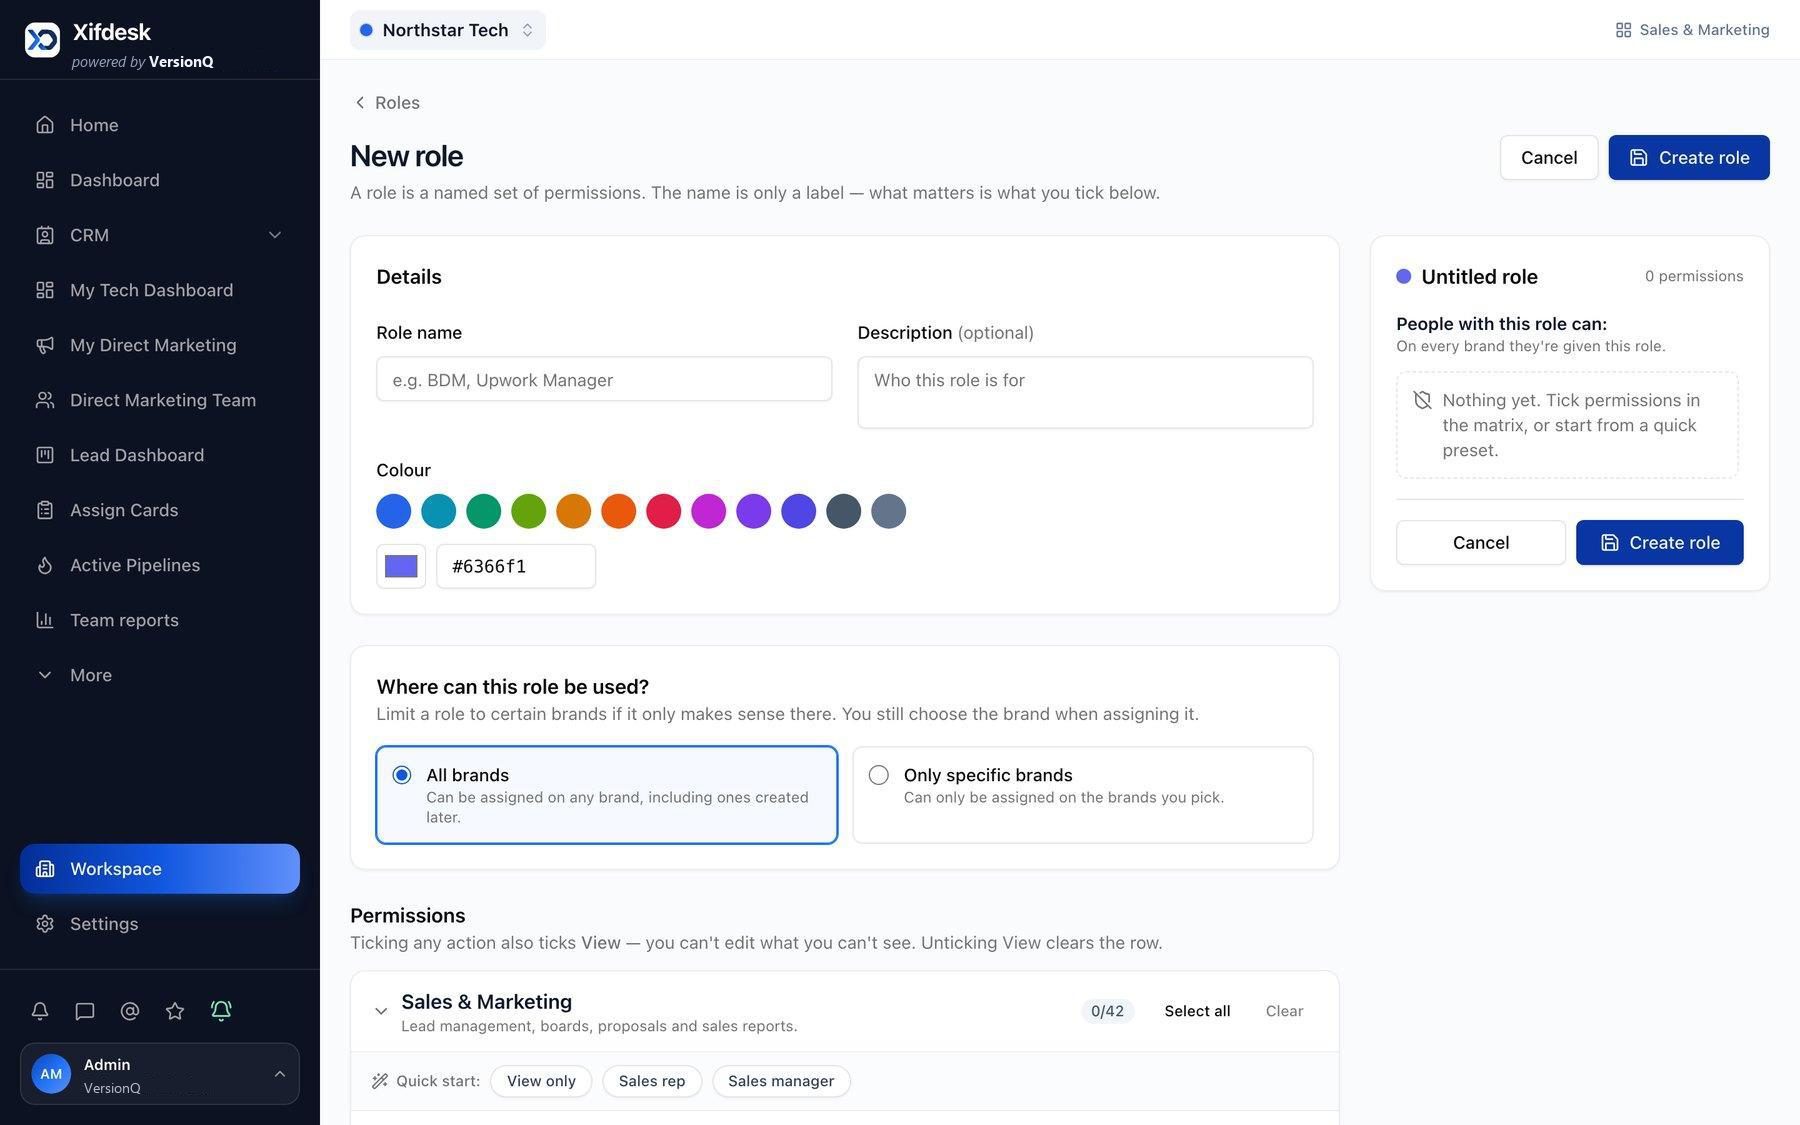Pick the dark slate colour swatch
The width and height of the screenshot is (1800, 1125).
click(x=844, y=511)
